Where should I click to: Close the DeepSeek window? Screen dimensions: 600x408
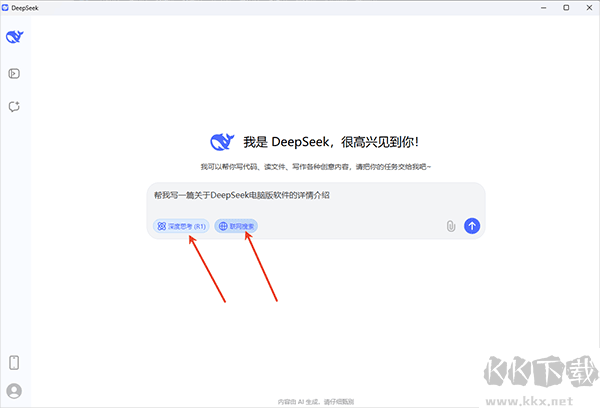[x=589, y=8]
